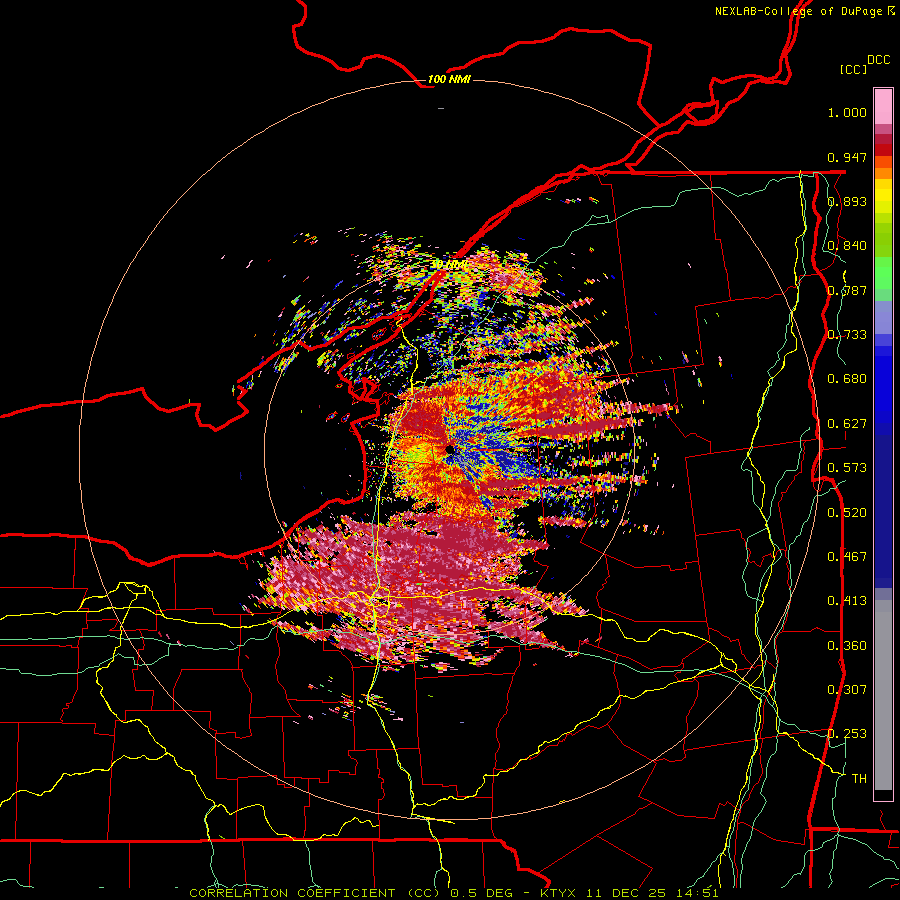Click the 0.680 scale value
Screen dimensions: 900x900
coord(847,379)
